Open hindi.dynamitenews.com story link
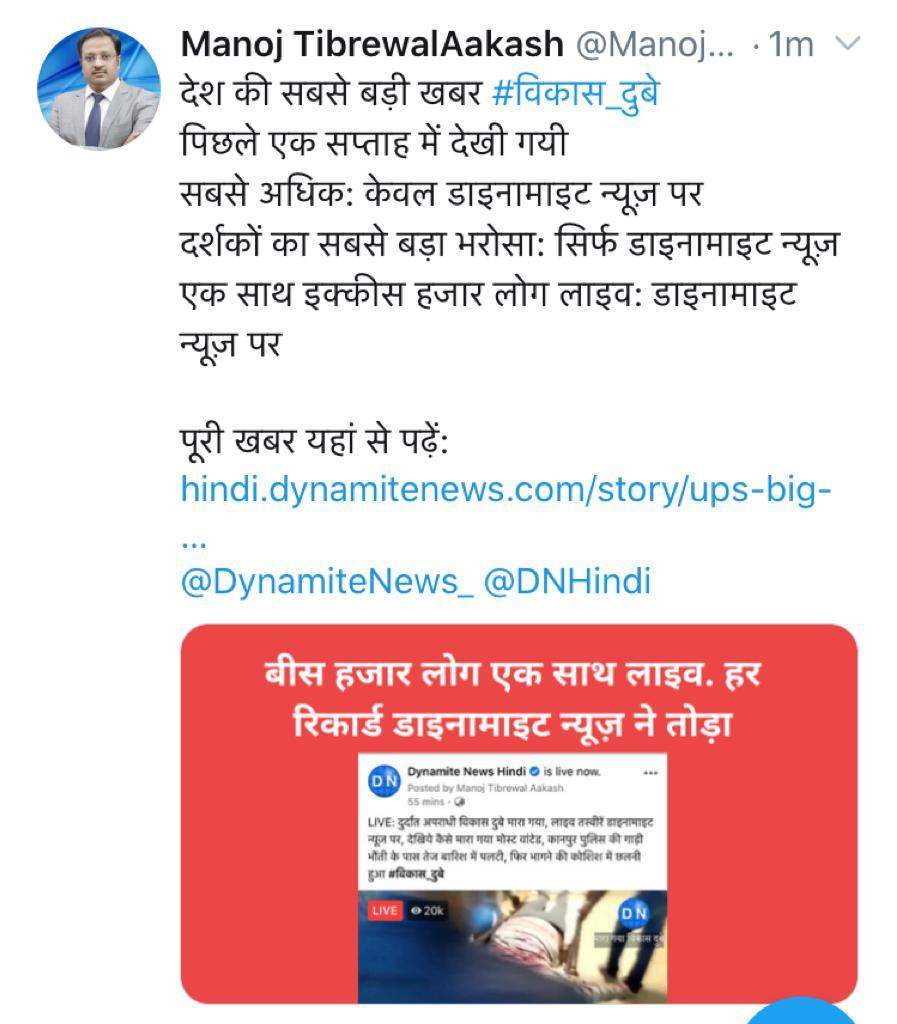Image resolution: width=897 pixels, height=1024 pixels. (x=506, y=490)
